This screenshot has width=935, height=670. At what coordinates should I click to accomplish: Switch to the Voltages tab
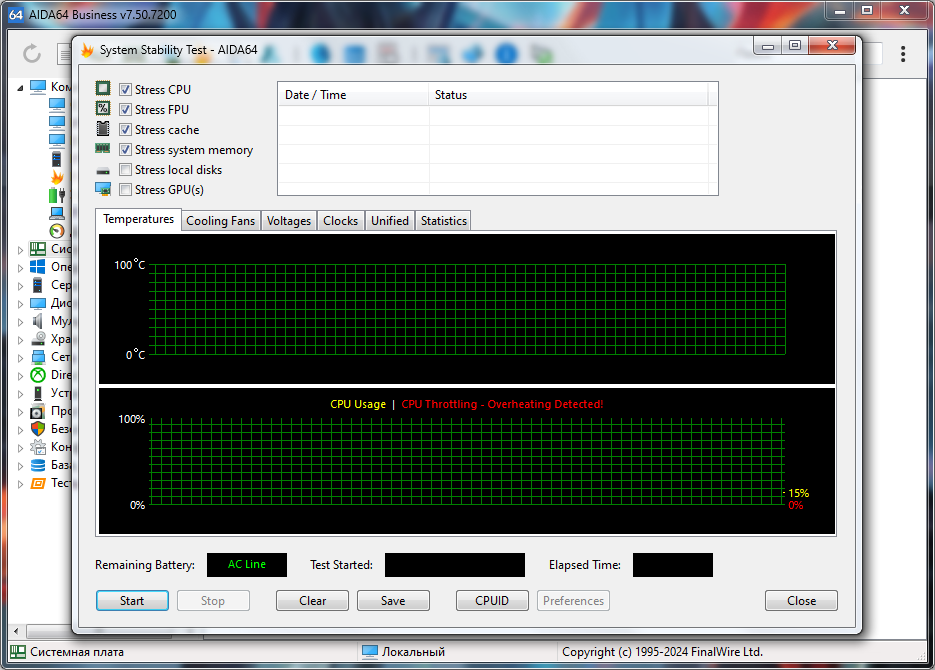[x=289, y=221]
